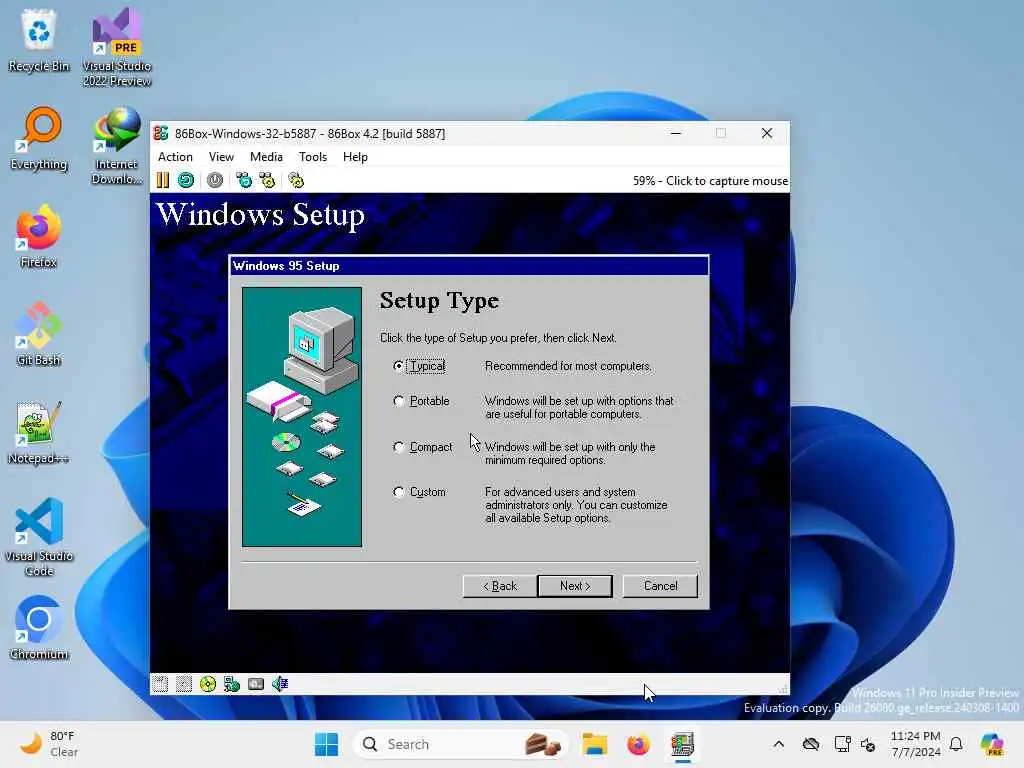Viewport: 1024px width, 768px height.
Task: Open the Recycle Bin desktop icon
Action: point(39,40)
